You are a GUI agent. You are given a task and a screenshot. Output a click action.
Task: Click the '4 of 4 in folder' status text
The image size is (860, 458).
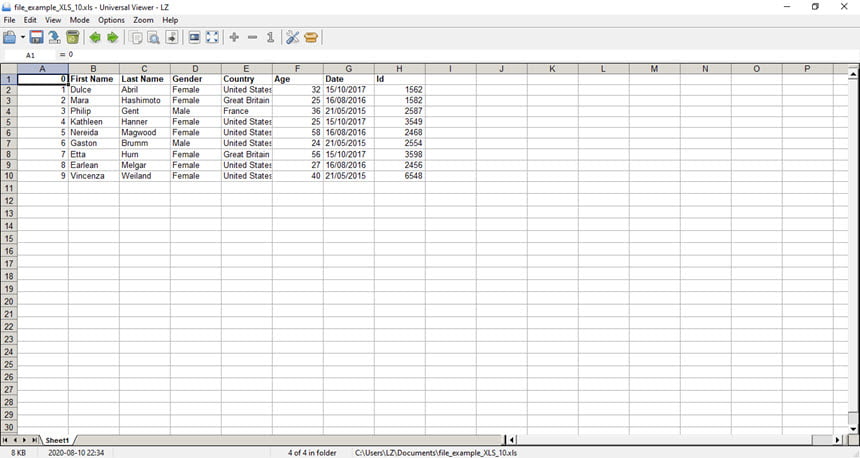tap(312, 453)
